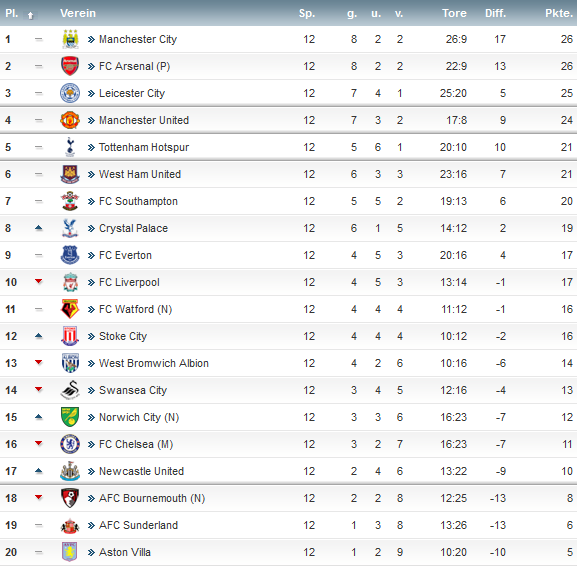Screen dimensions: 577x566
Task: Click the Manchester City club crest
Action: coord(70,39)
